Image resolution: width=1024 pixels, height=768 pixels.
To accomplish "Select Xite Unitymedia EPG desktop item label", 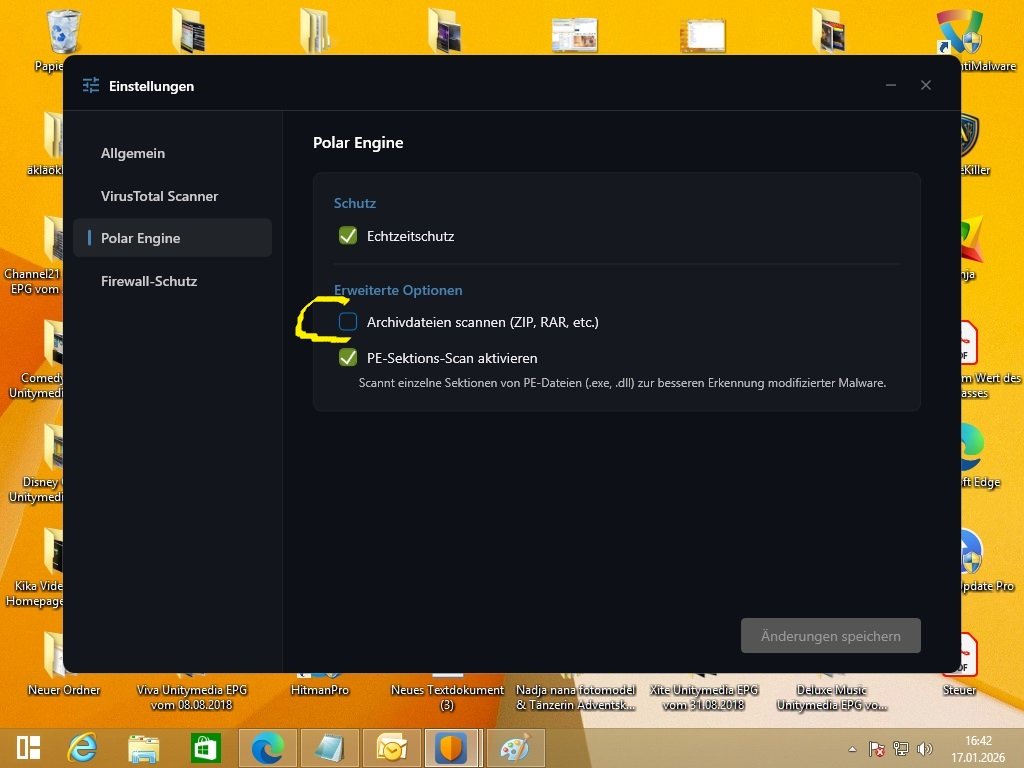I will click(703, 697).
